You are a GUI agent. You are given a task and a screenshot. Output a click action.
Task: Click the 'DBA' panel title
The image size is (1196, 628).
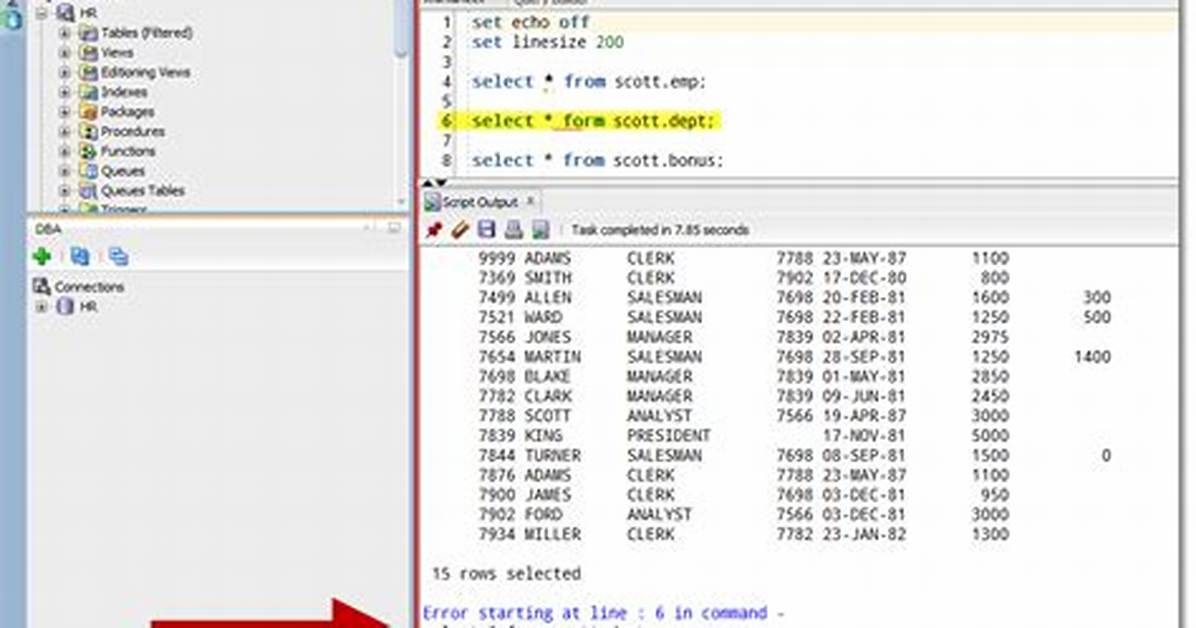coord(48,228)
